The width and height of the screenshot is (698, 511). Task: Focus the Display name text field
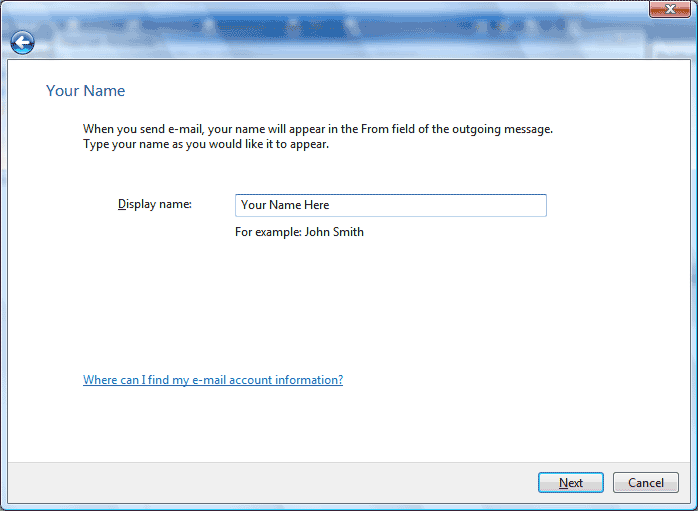tap(390, 205)
